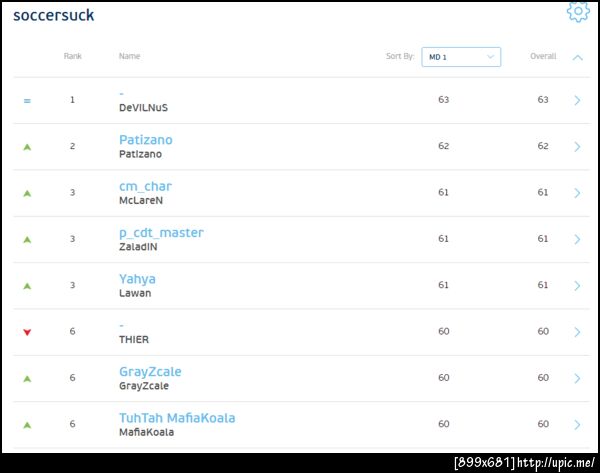Open GrayZcale row details arrow
Viewport: 600px width, 473px height.
point(577,378)
